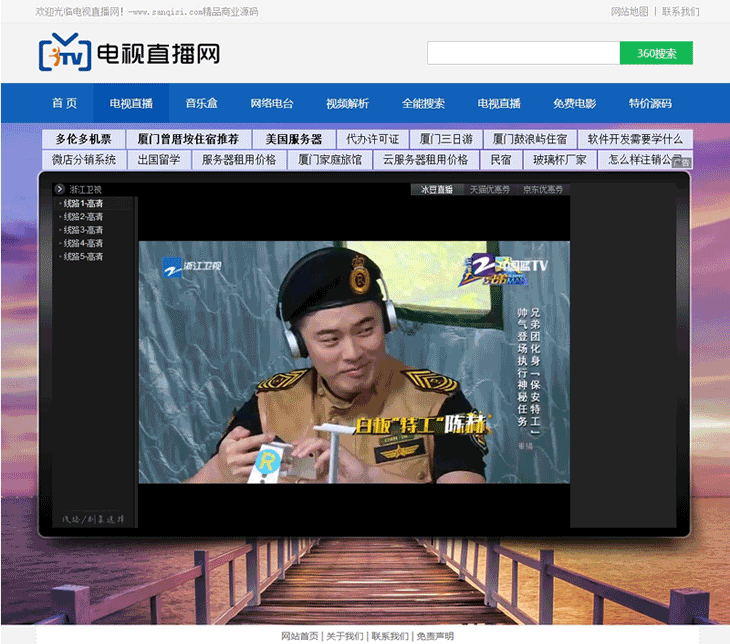Click the 云服务器租用价格 ad link

[426, 160]
